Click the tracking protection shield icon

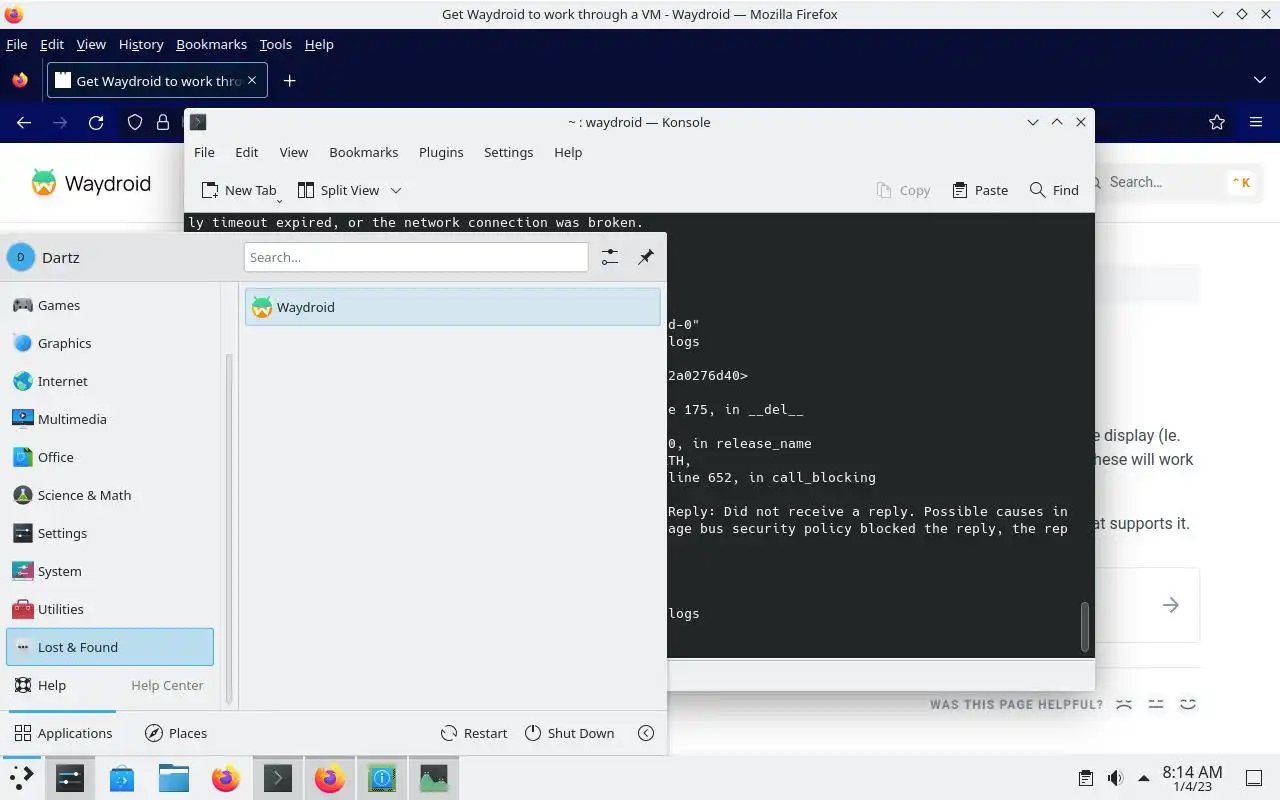point(135,122)
